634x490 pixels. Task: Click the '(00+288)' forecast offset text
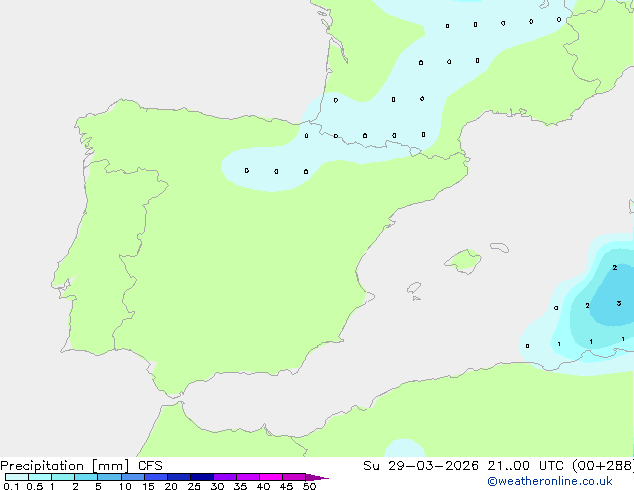point(603,466)
